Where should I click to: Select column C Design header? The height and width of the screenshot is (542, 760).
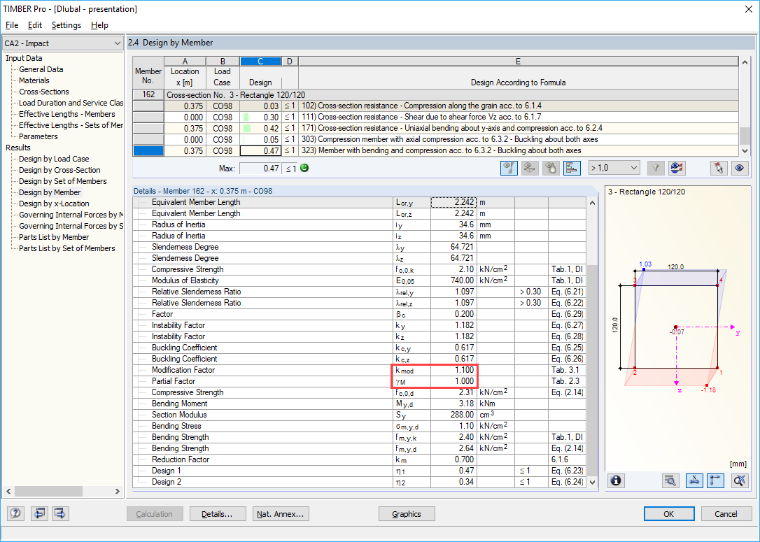pos(260,62)
